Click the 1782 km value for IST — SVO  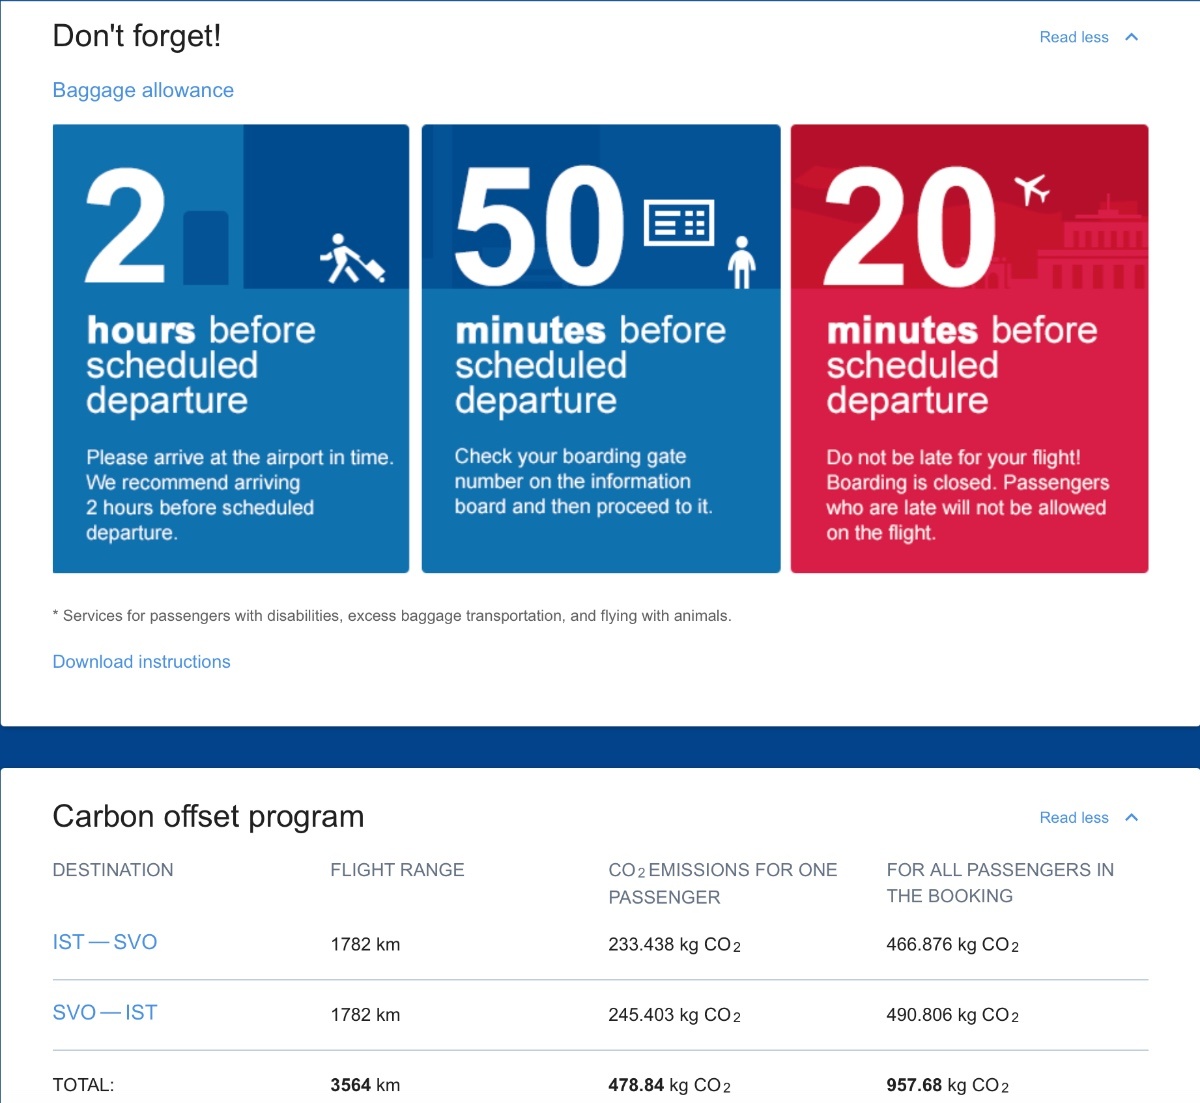[x=365, y=944]
